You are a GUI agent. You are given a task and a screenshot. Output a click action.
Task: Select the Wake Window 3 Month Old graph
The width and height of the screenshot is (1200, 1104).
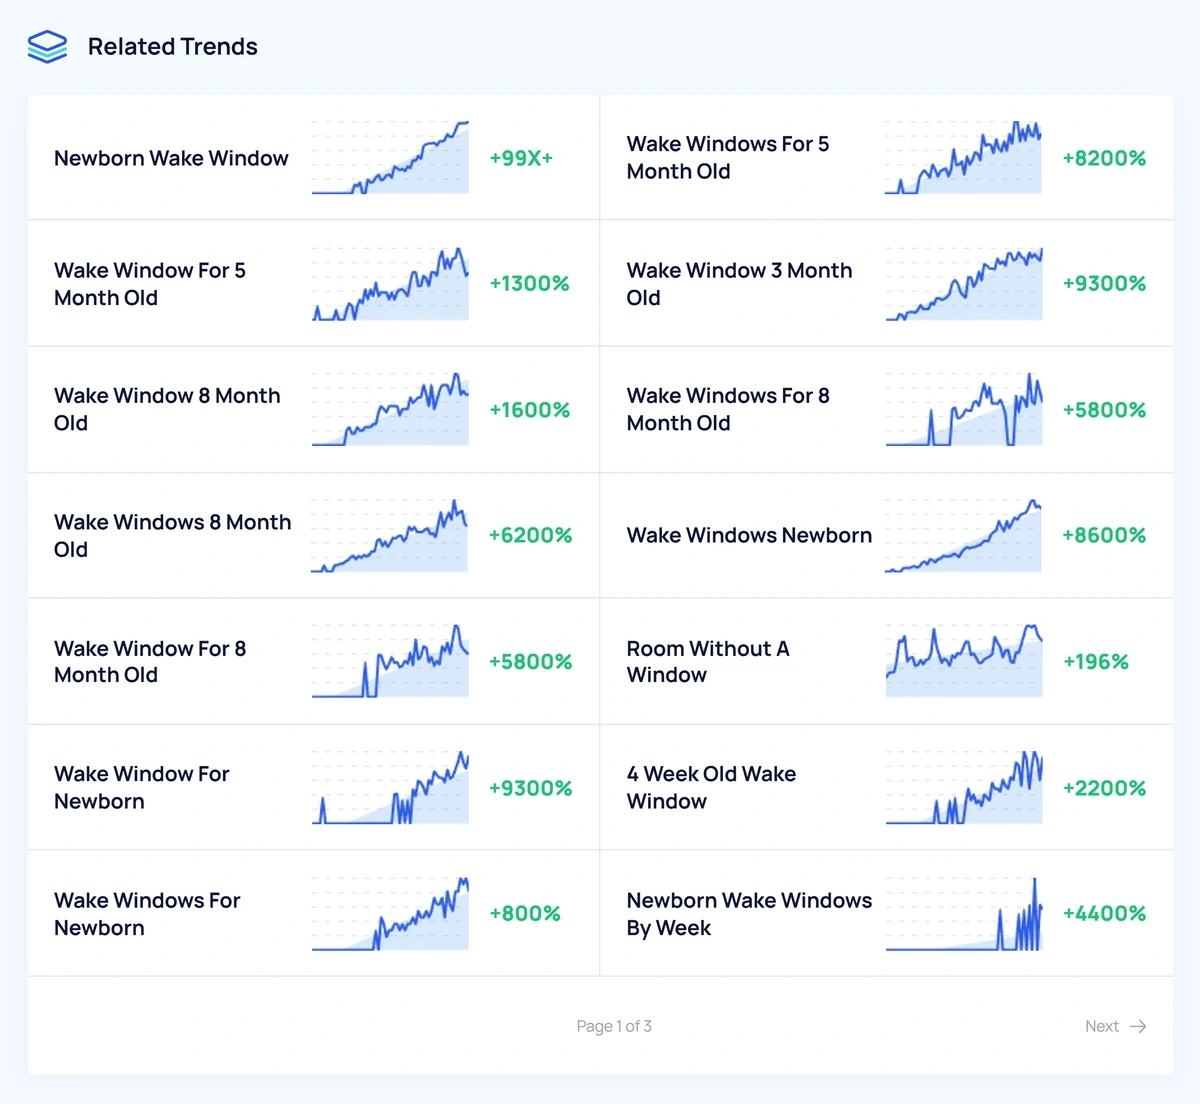(x=962, y=283)
